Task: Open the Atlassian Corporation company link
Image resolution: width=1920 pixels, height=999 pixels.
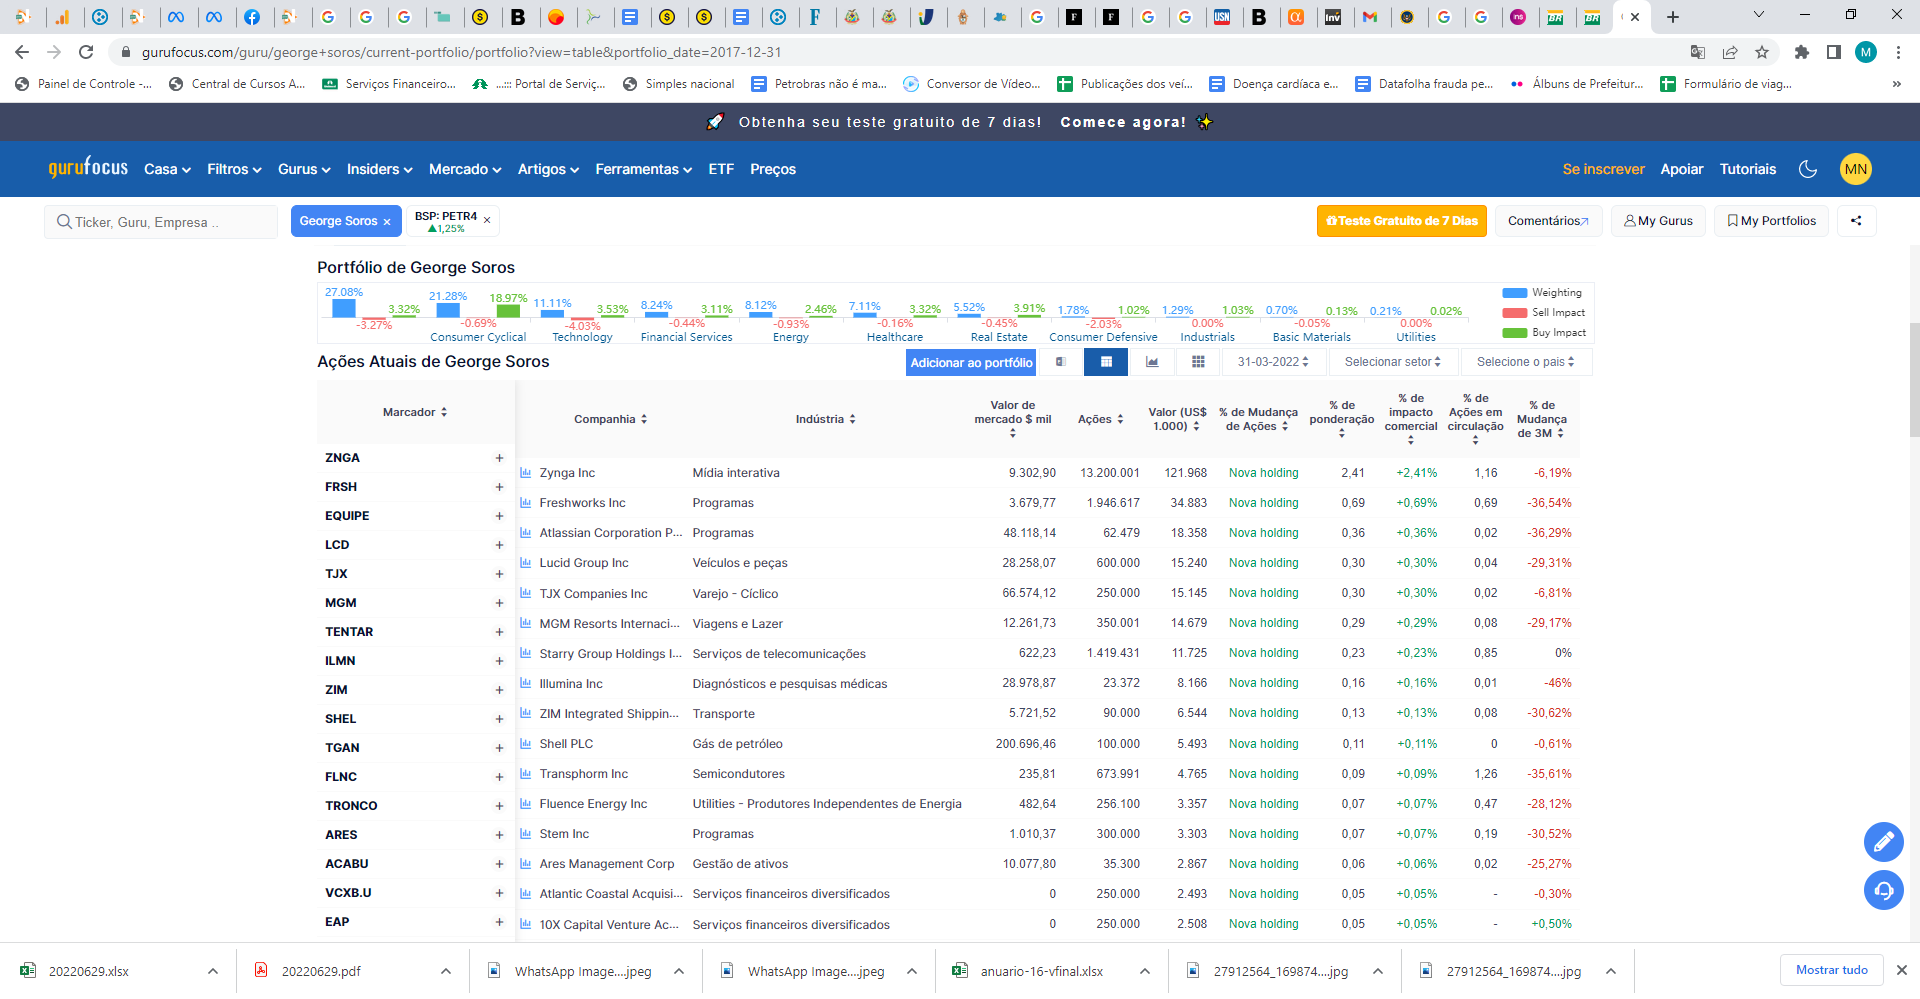Action: (x=611, y=533)
